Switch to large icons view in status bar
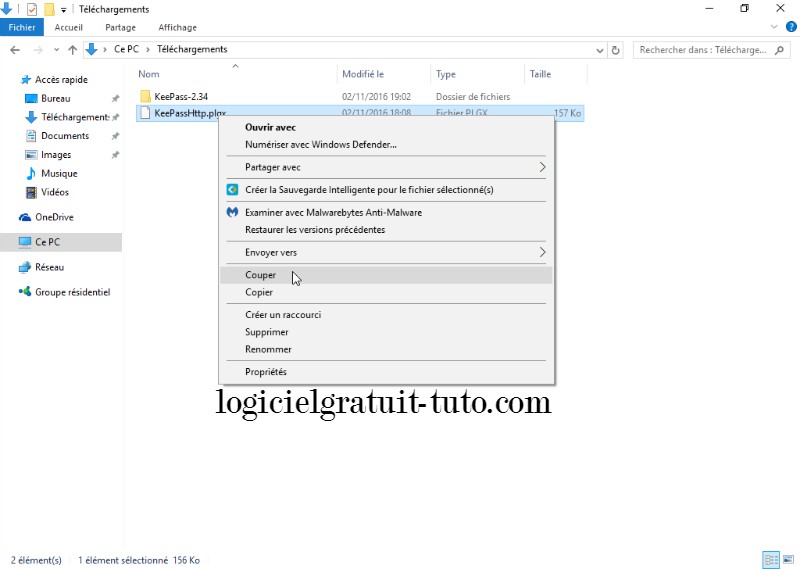Screen dimensions: 800x569 pyautogui.click(x=789, y=560)
